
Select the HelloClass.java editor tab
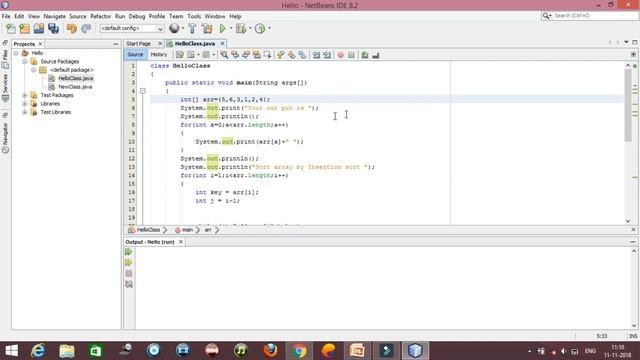195,44
